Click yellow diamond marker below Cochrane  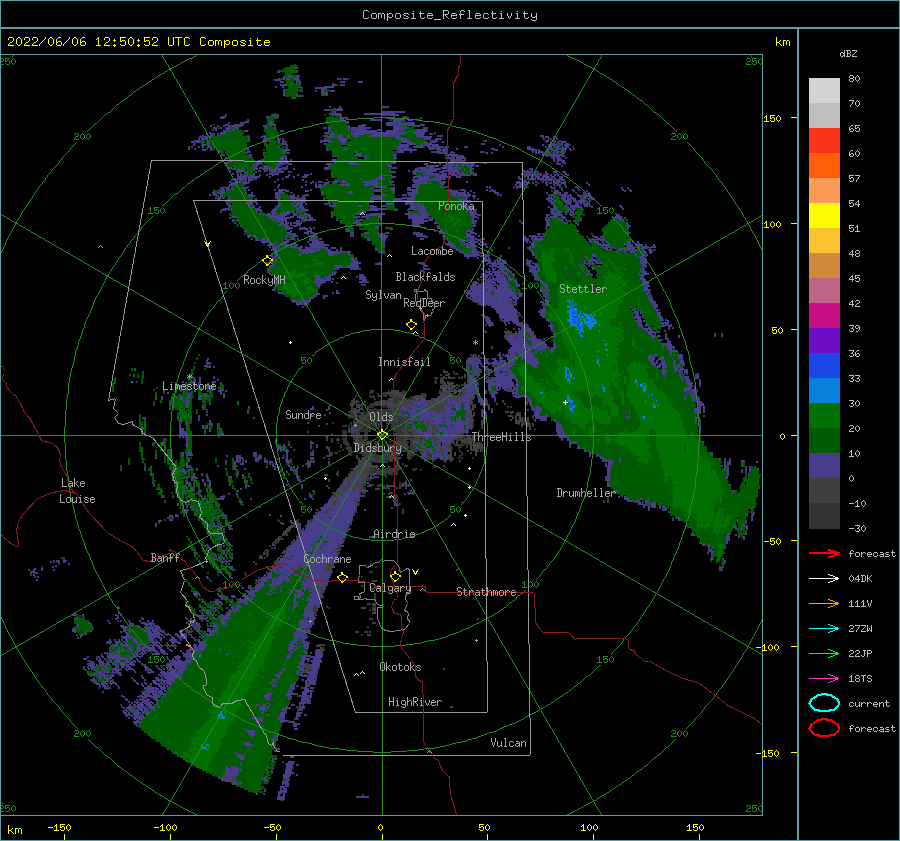343,577
